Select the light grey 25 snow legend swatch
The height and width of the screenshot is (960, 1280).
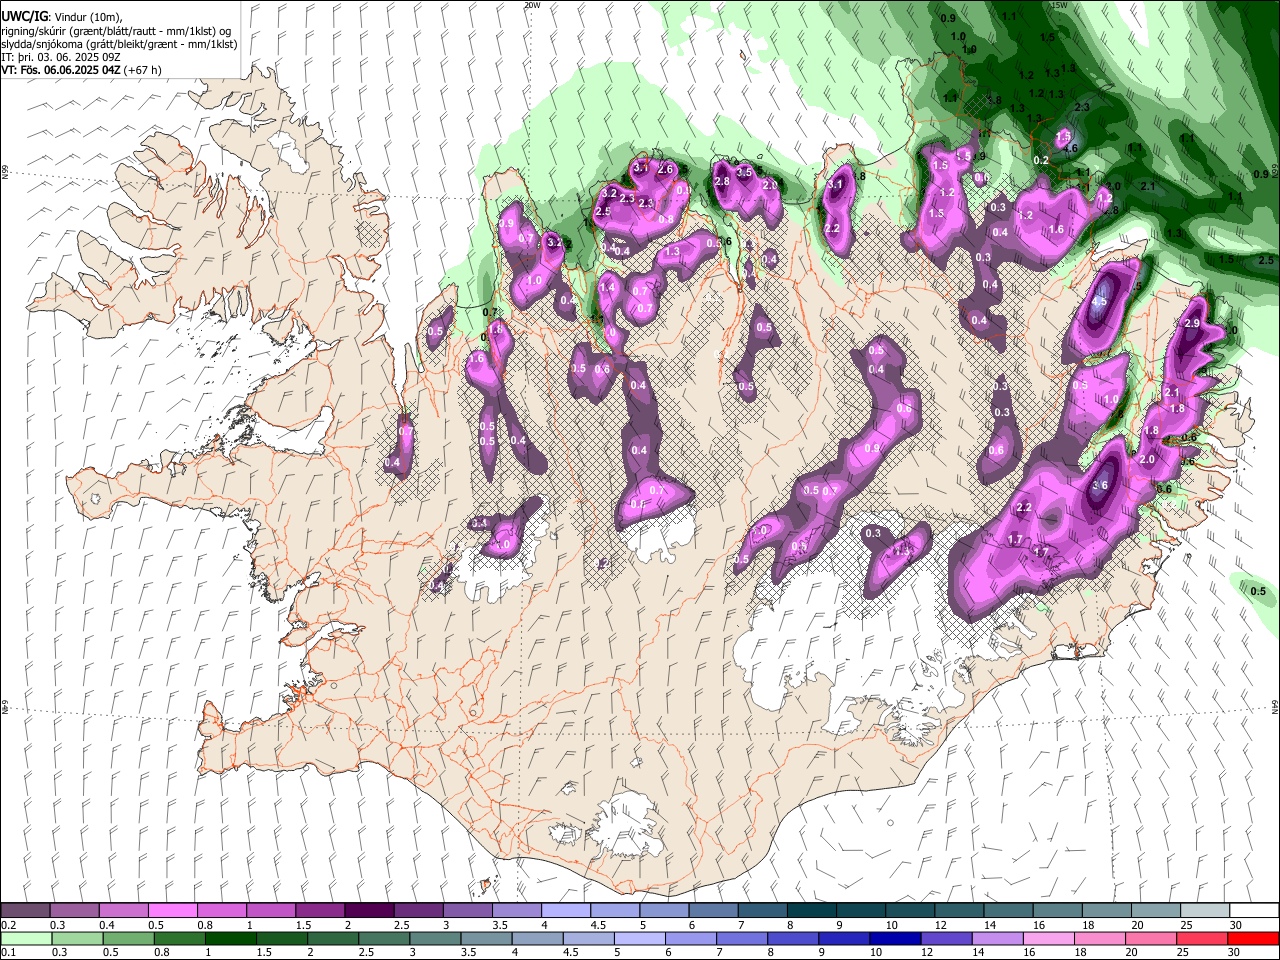[x=1204, y=911]
